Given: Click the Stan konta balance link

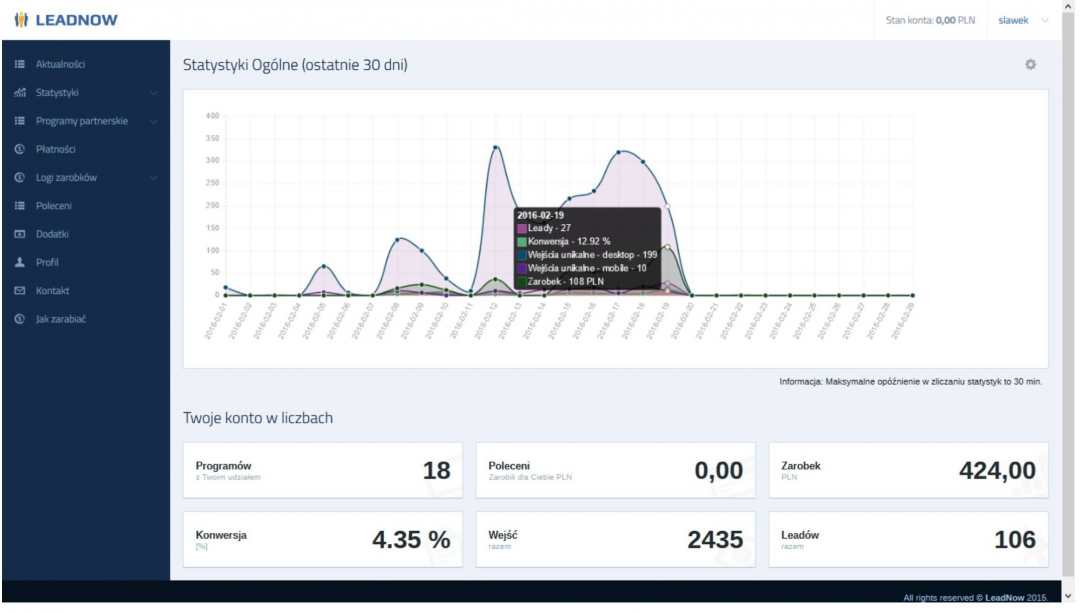Looking at the screenshot, I should (x=929, y=20).
